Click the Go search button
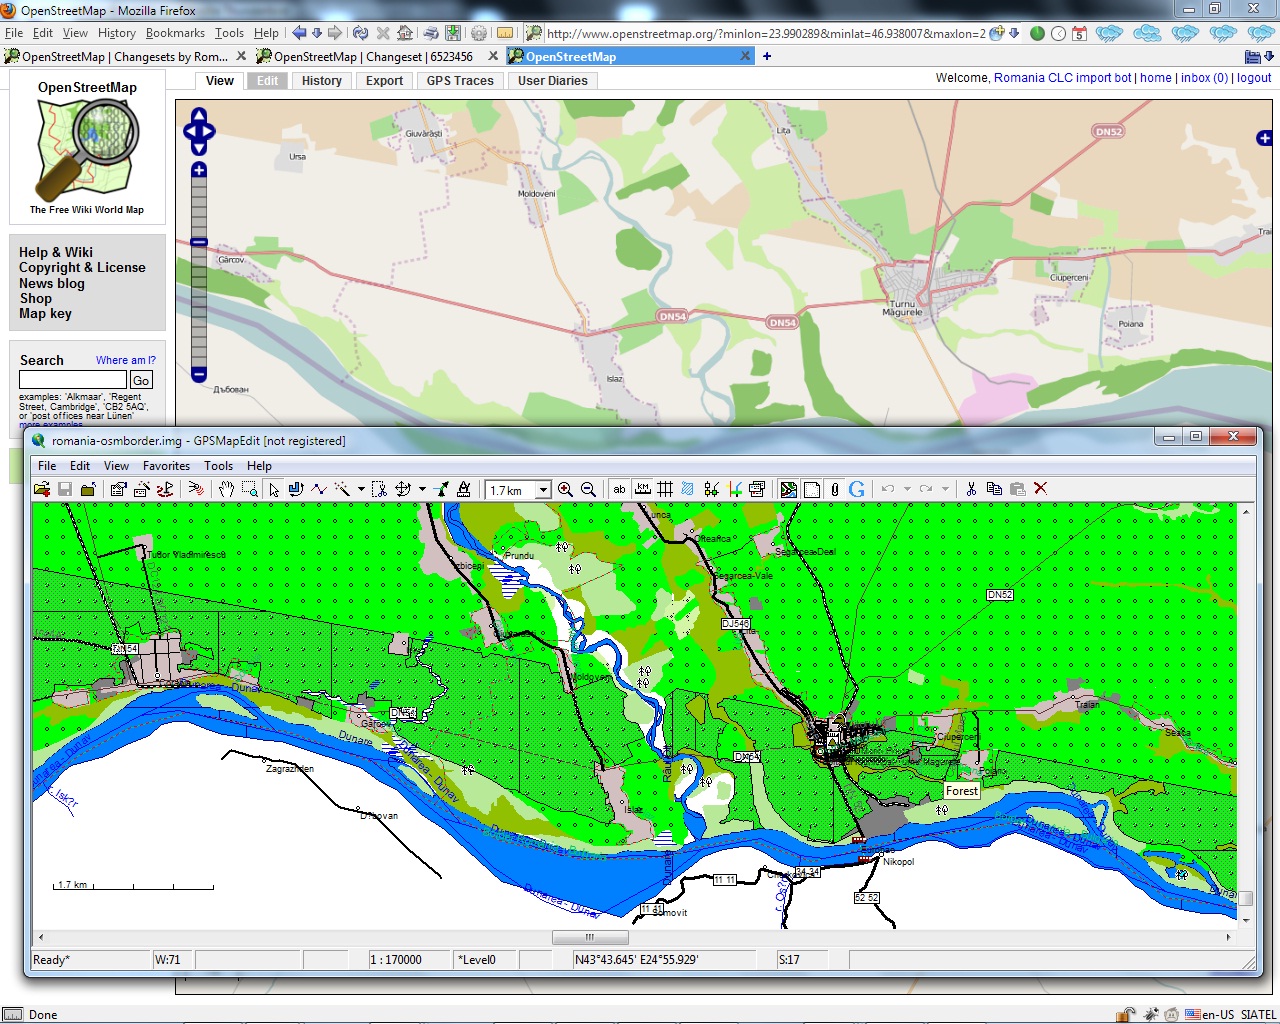The image size is (1280, 1024). 141,380
